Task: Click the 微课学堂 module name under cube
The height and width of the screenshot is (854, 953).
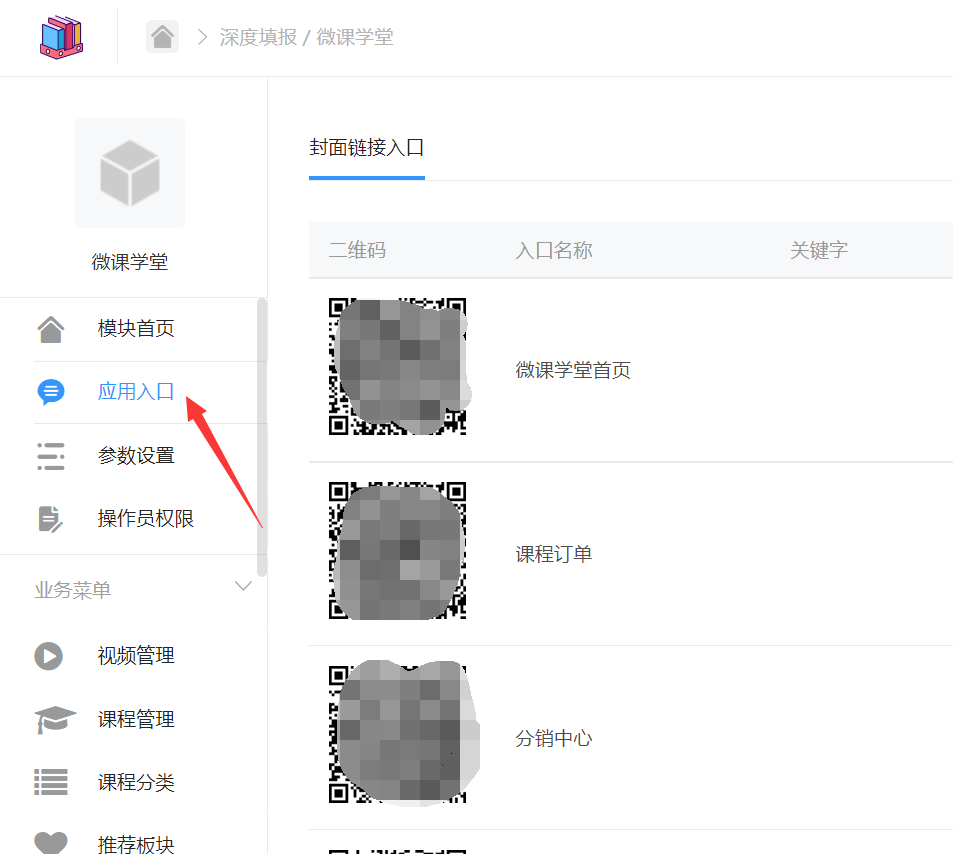Action: click(x=130, y=262)
